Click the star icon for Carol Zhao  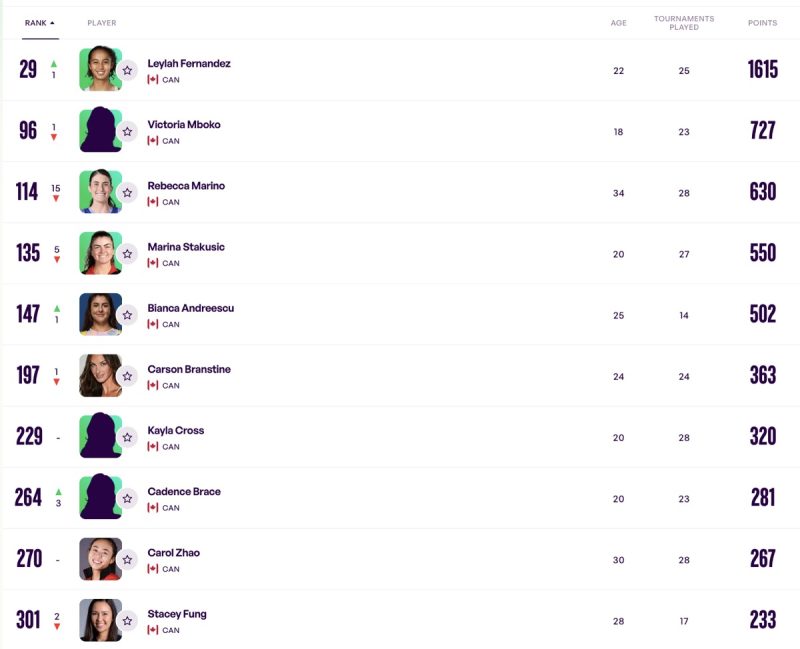pos(128,560)
